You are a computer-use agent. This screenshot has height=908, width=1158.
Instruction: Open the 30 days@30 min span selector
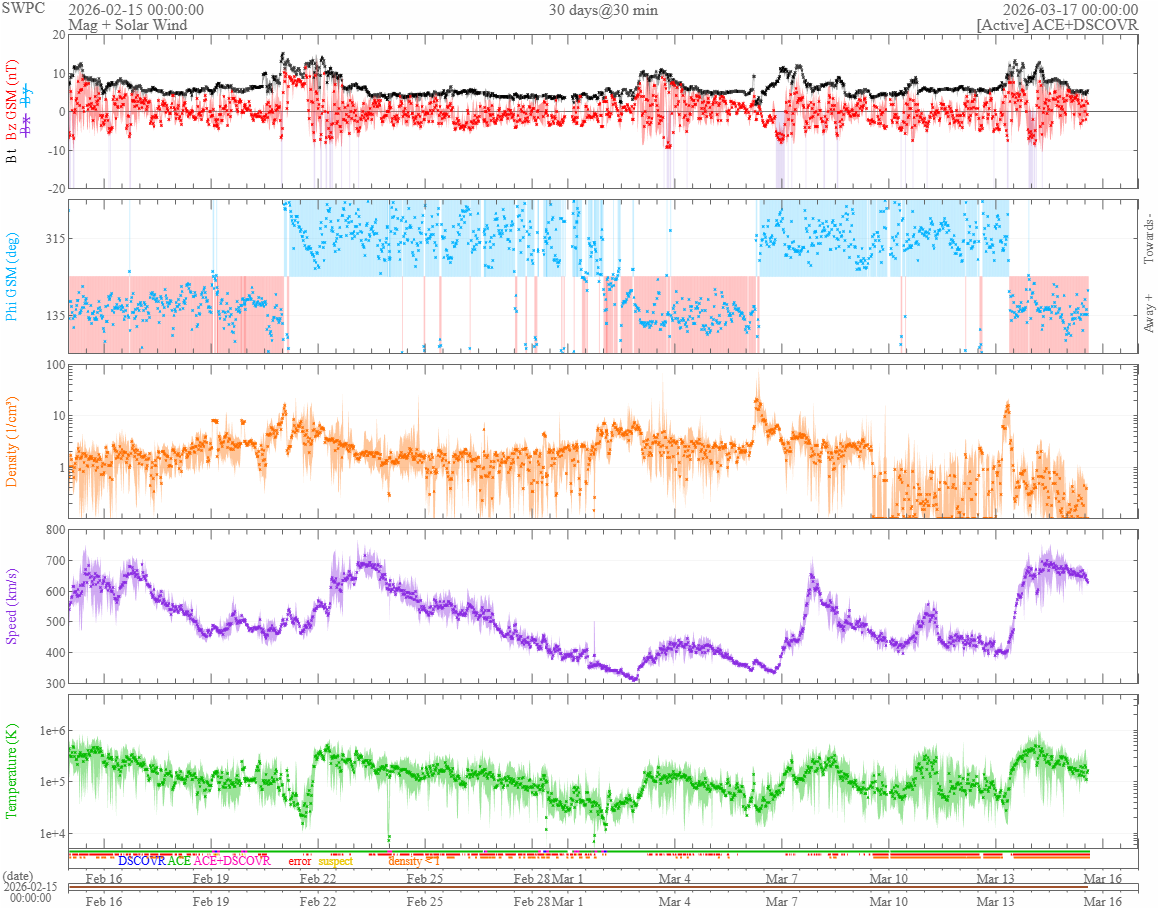[603, 10]
